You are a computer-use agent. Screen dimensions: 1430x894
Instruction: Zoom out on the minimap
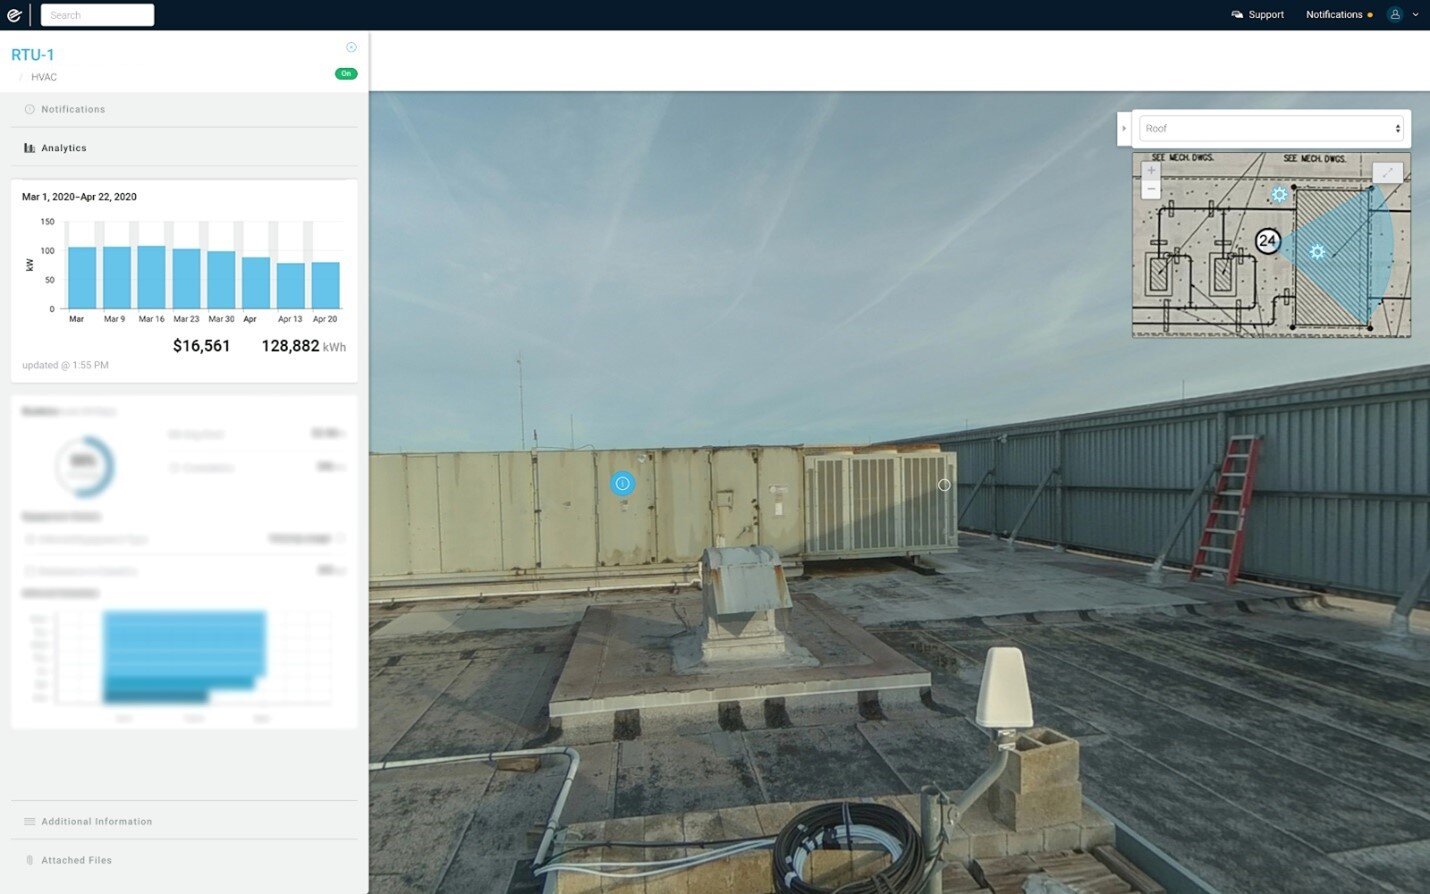click(x=1151, y=189)
